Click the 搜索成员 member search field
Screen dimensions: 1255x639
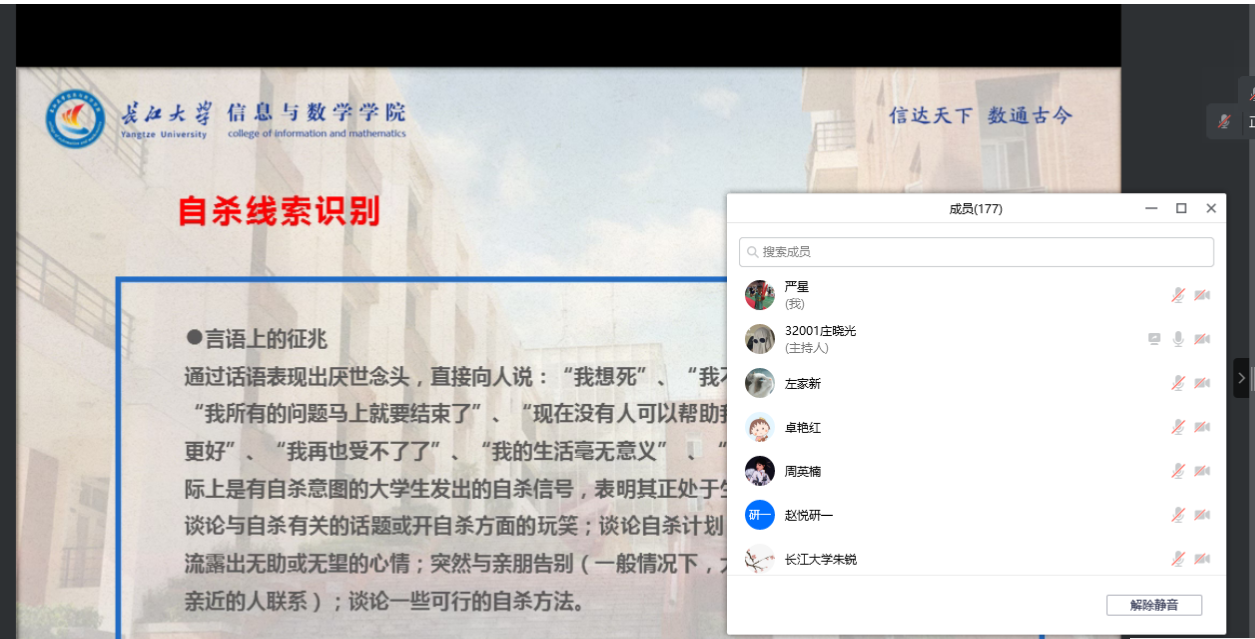(976, 252)
